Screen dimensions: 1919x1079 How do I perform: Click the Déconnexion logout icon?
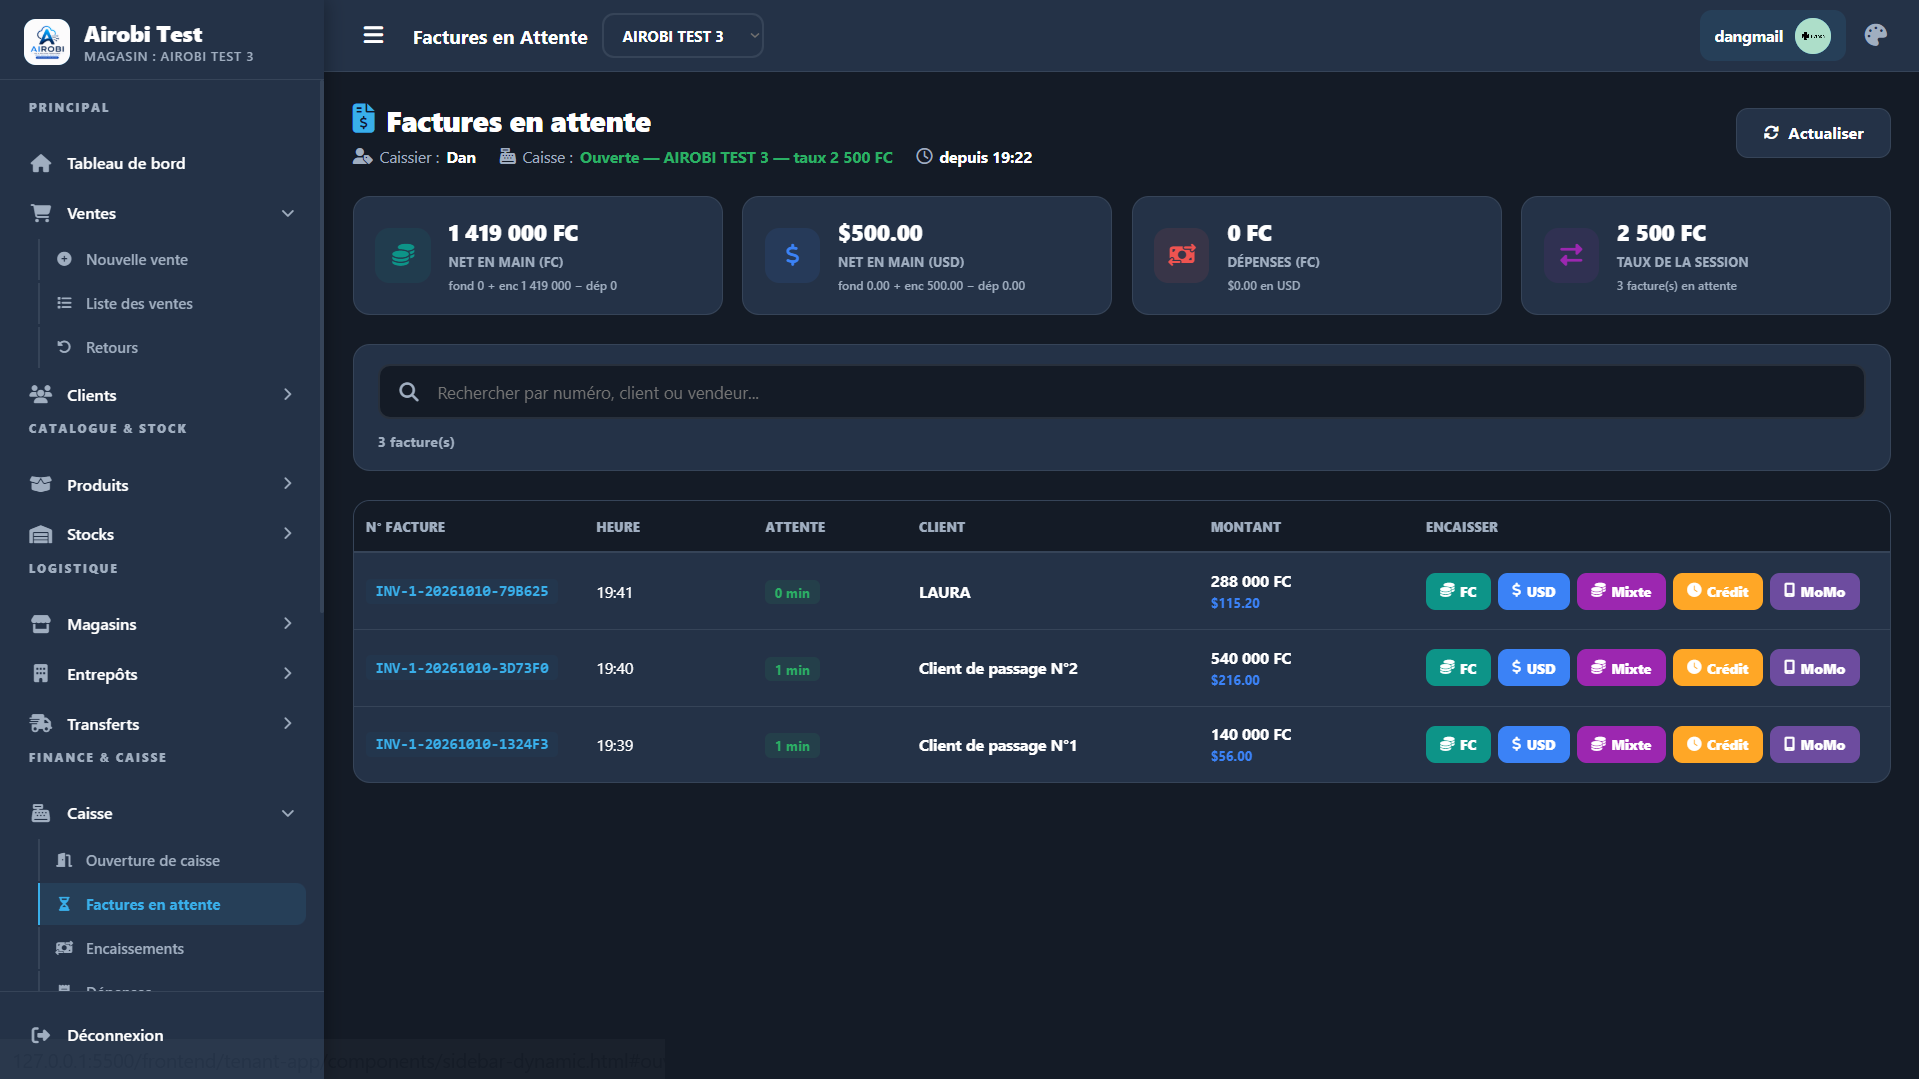[41, 1035]
